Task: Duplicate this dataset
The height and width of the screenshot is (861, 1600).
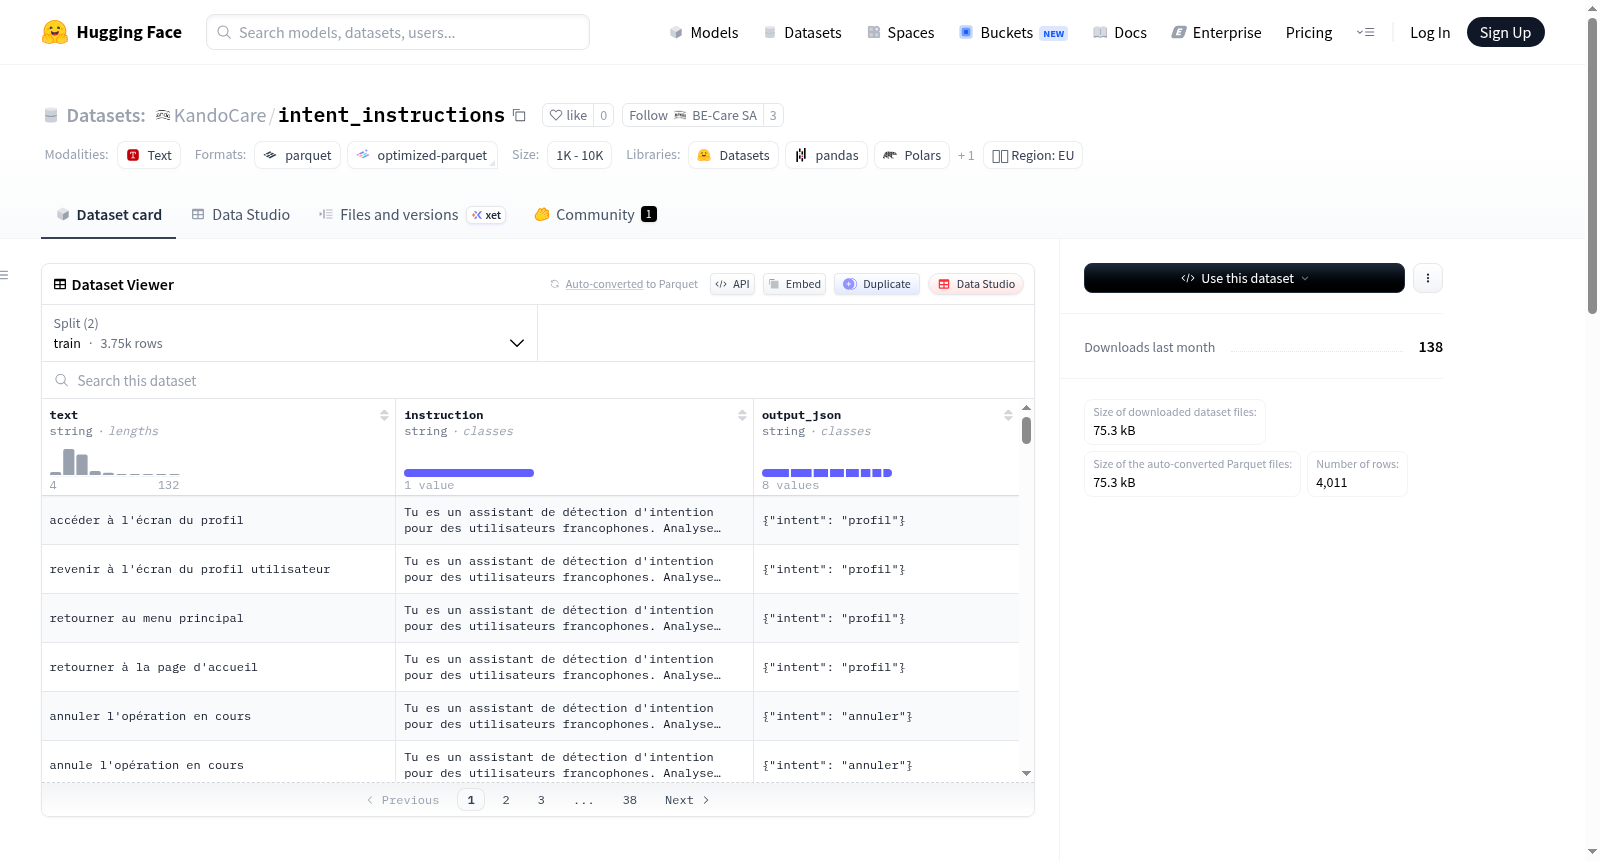Action: (x=877, y=284)
